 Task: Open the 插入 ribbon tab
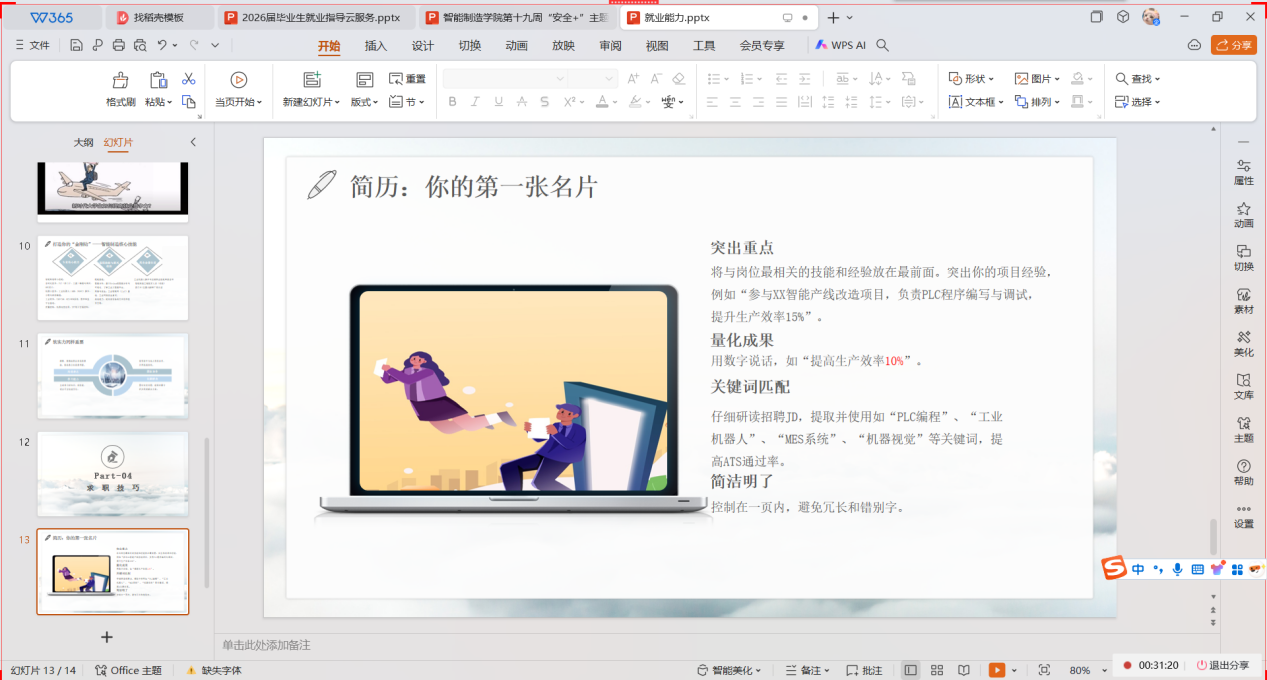click(376, 45)
